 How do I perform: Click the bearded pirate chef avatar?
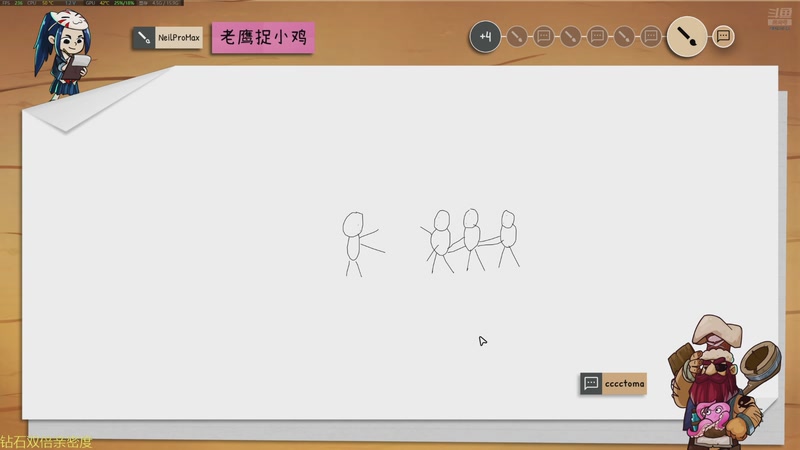(724, 380)
